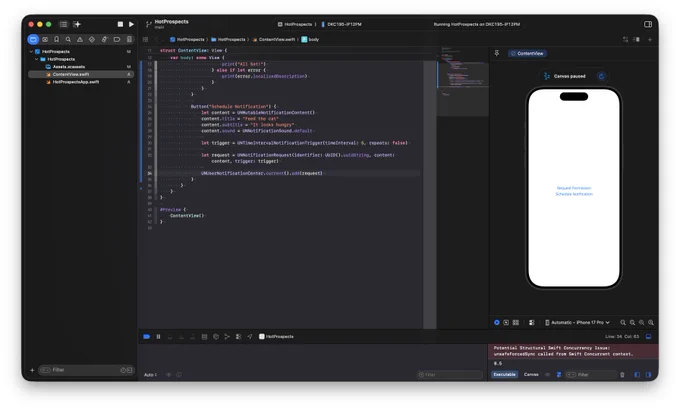Image resolution: width=680 pixels, height=410 pixels.
Task: Simulate location arrow icon
Action: coord(250,337)
